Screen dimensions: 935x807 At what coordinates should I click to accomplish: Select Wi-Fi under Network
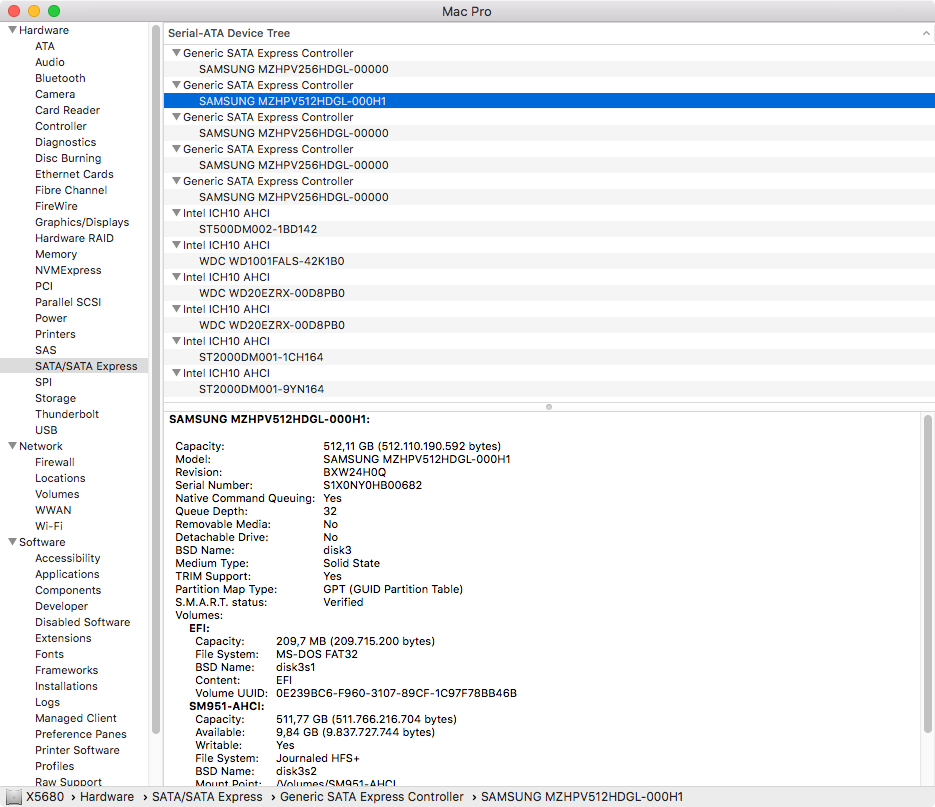(49, 526)
